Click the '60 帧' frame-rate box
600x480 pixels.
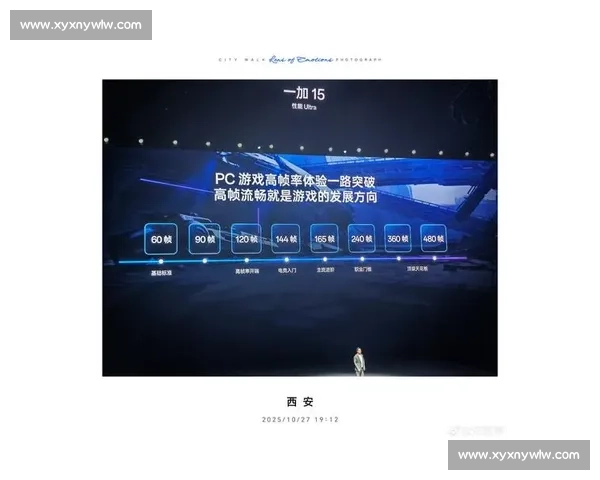(161, 239)
